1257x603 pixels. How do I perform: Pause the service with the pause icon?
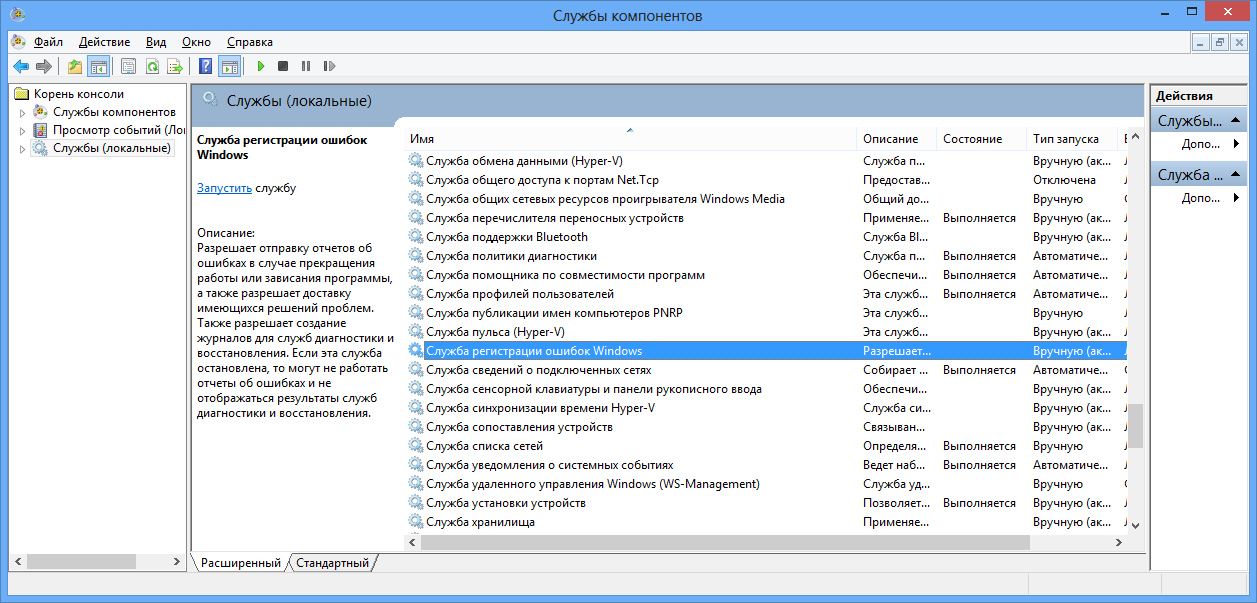click(x=306, y=67)
